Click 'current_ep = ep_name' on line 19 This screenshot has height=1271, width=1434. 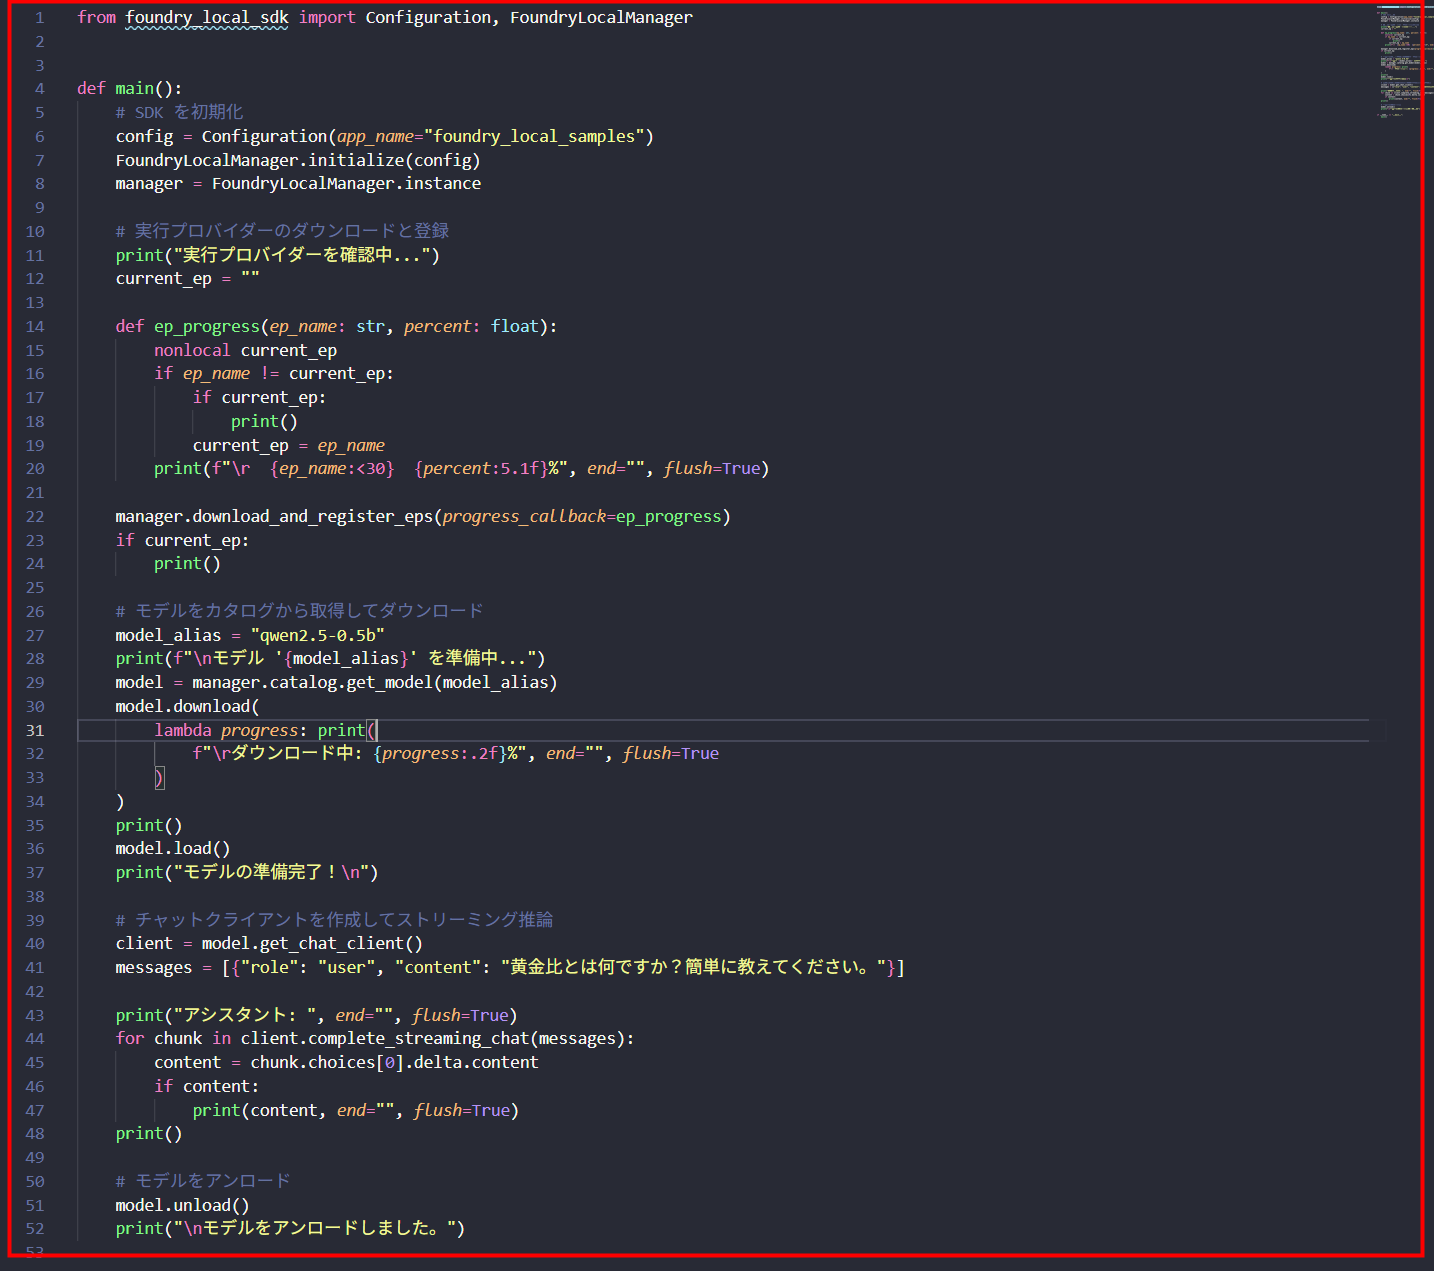pos(289,445)
